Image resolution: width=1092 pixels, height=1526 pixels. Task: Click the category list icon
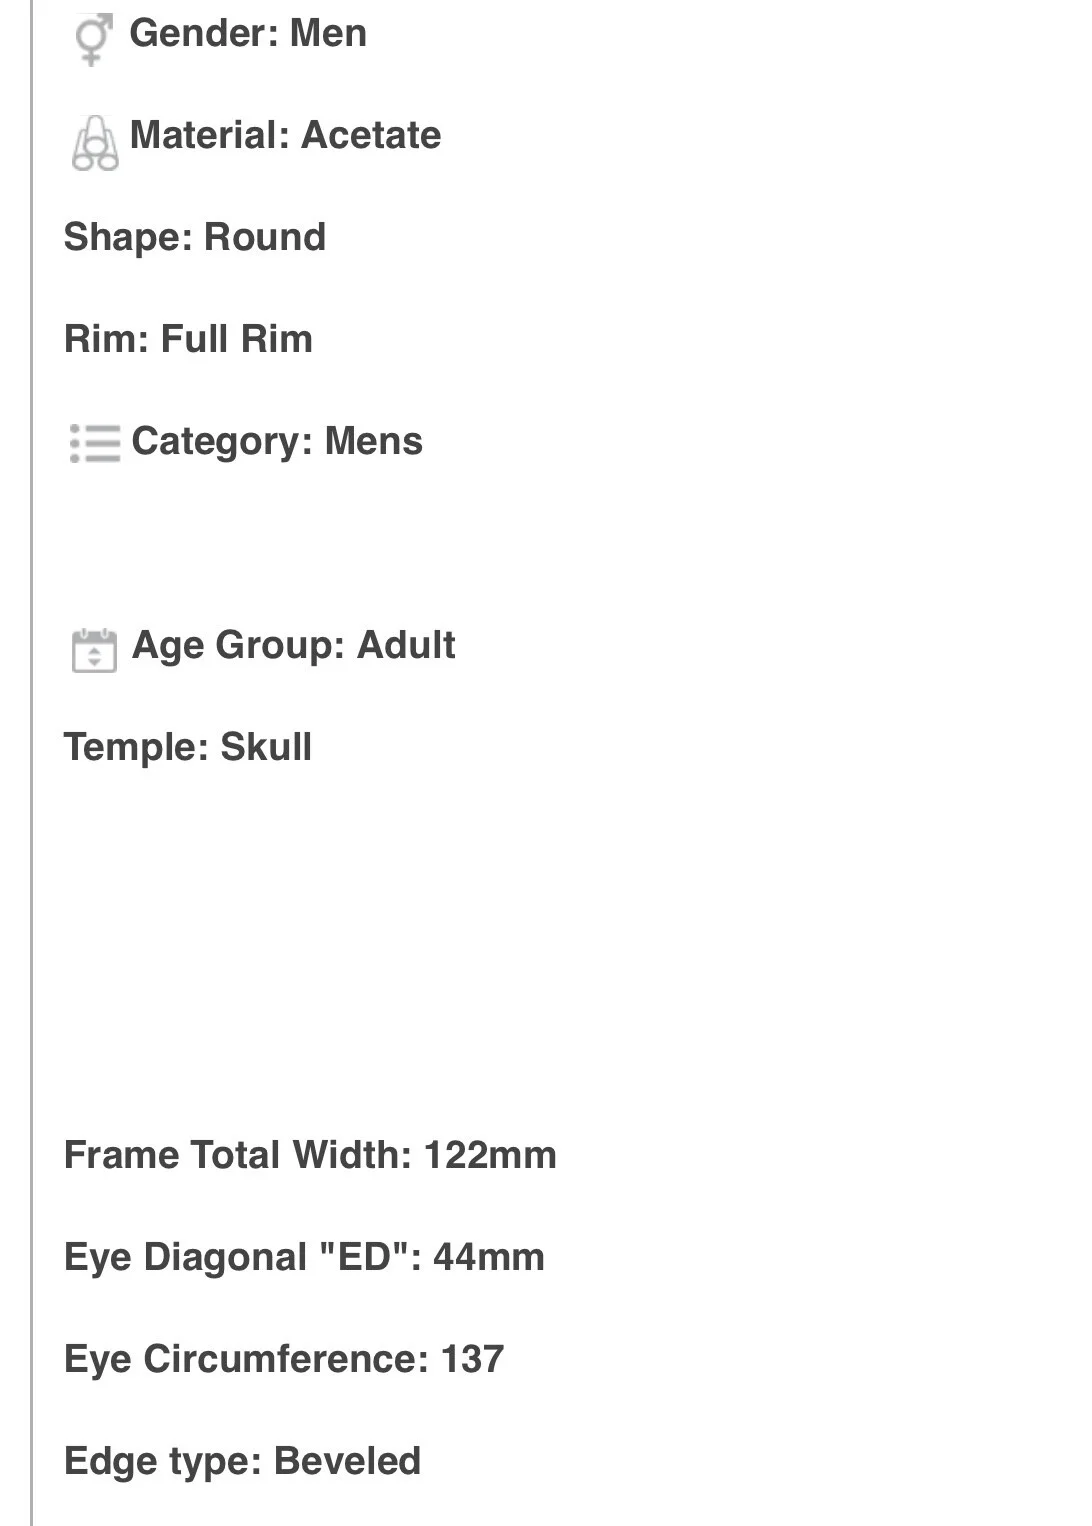coord(95,443)
